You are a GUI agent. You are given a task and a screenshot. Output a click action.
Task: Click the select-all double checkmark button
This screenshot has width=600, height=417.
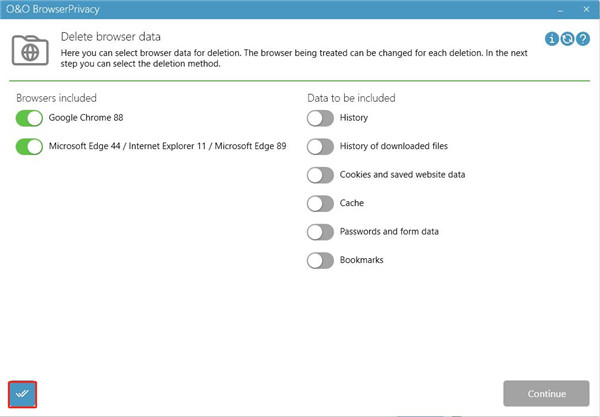click(x=22, y=394)
